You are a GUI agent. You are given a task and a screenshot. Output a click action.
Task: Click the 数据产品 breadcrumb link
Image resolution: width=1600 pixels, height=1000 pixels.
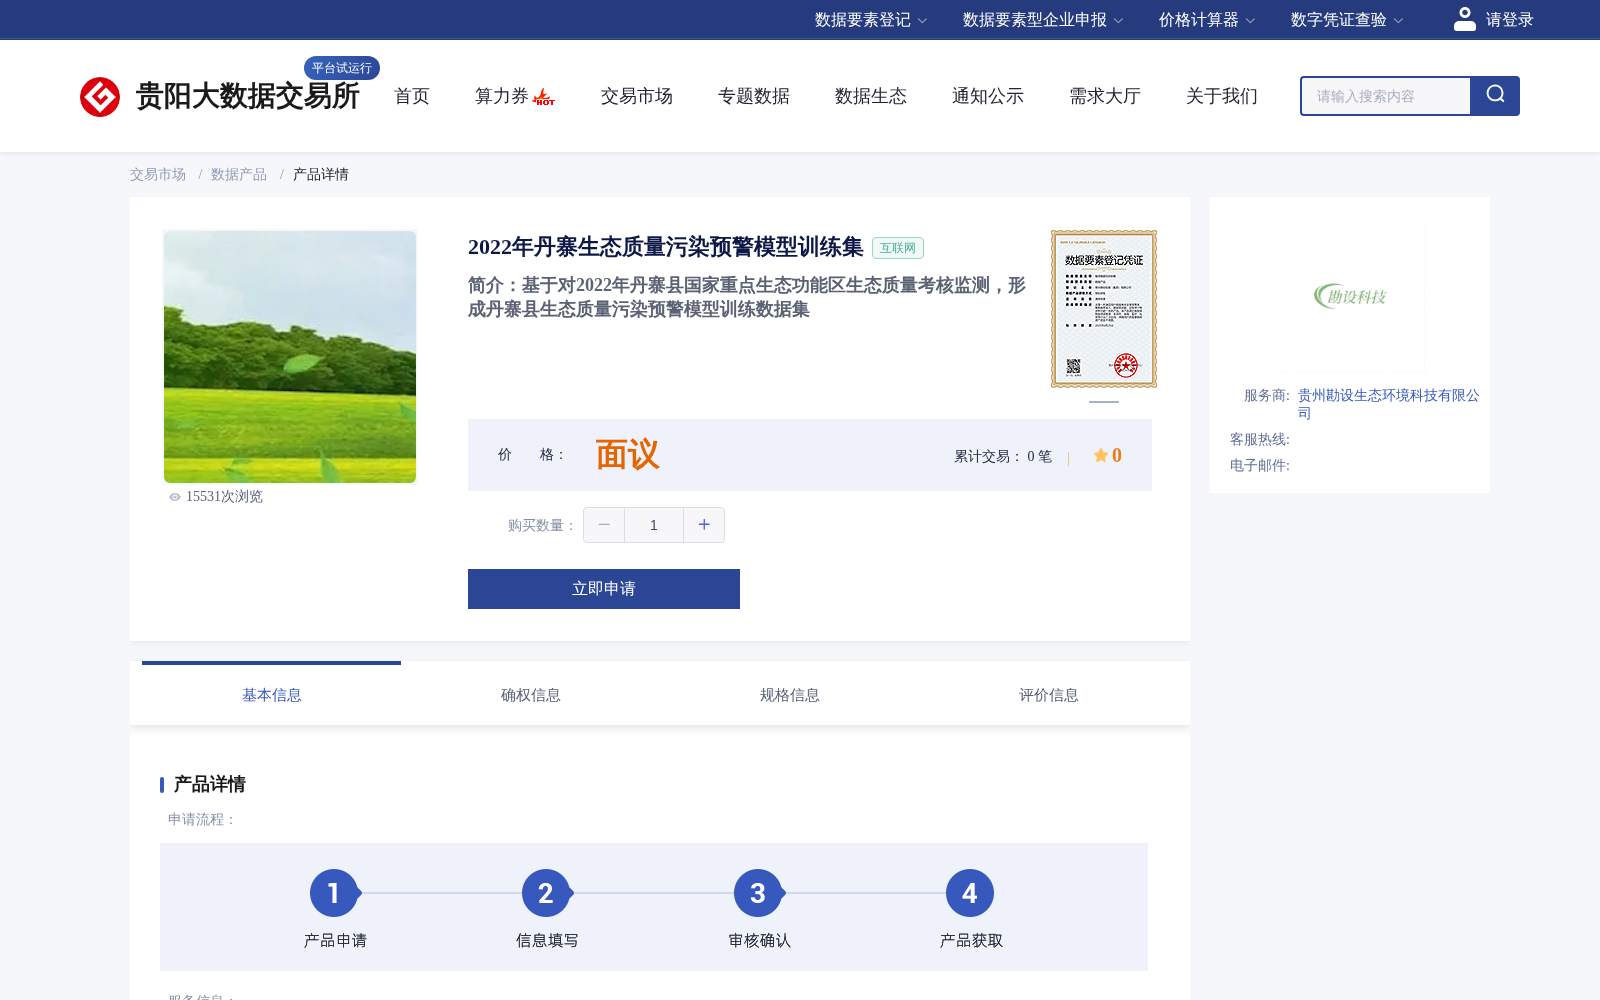point(239,174)
